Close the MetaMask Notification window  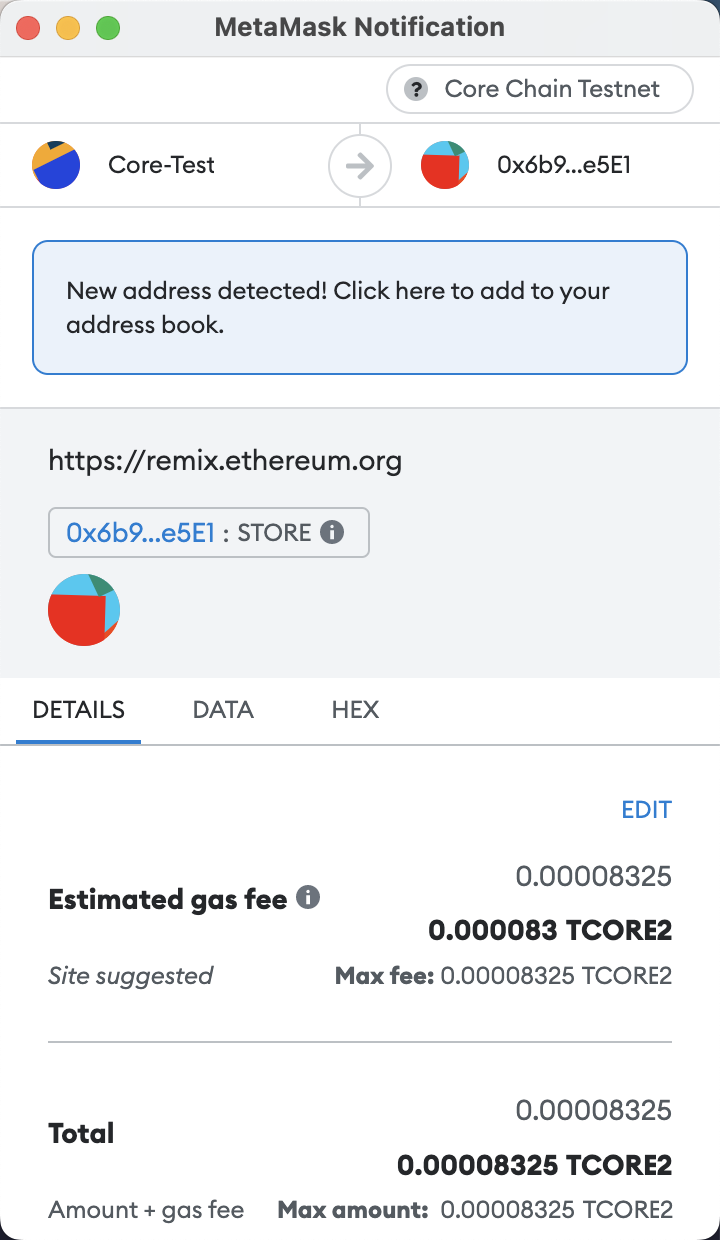pos(28,28)
